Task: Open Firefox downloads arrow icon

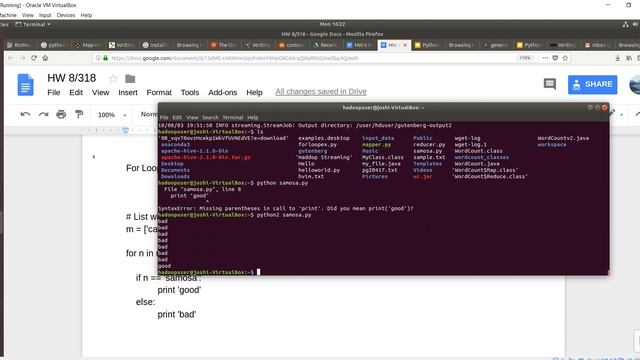Action: (x=618, y=58)
